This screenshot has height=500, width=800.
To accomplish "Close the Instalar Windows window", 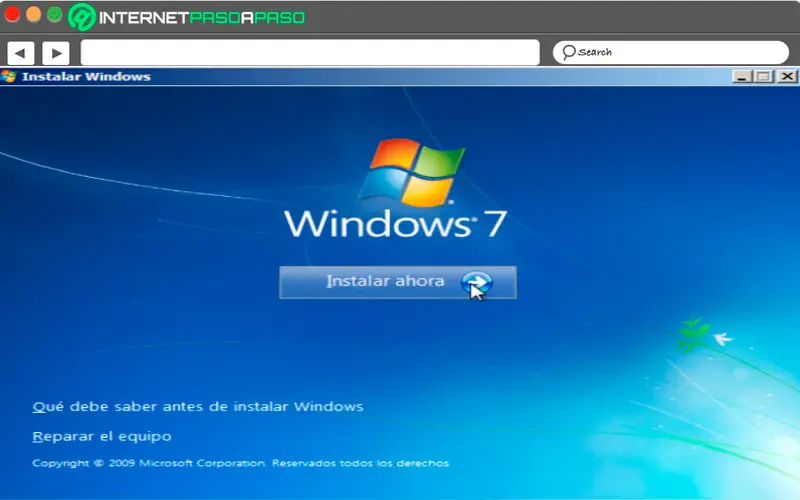I will click(787, 77).
